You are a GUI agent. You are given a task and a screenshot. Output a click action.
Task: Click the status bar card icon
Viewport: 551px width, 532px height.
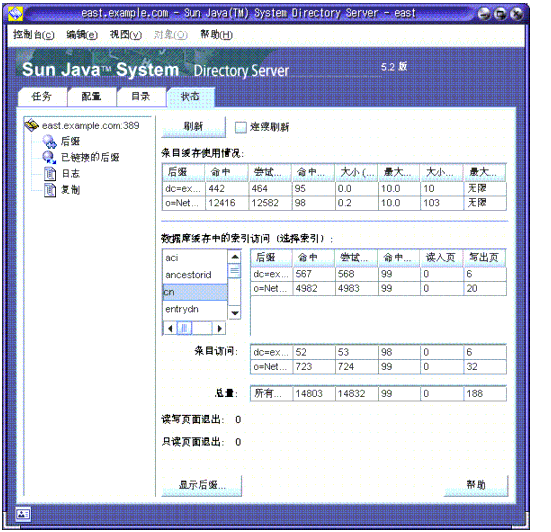(23, 514)
